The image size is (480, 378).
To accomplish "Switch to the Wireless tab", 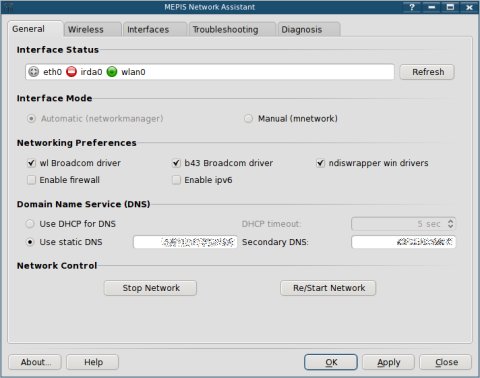I will pyautogui.click(x=92, y=29).
